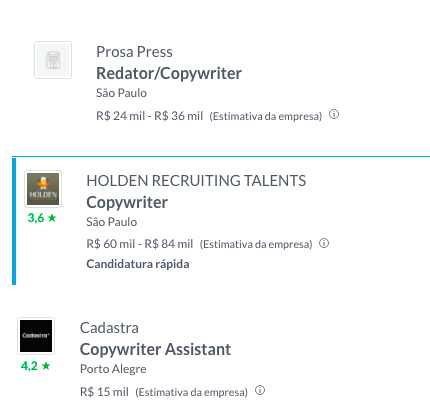Open salary info icon for Cadastra listing
The width and height of the screenshot is (430, 418).
click(x=260, y=390)
